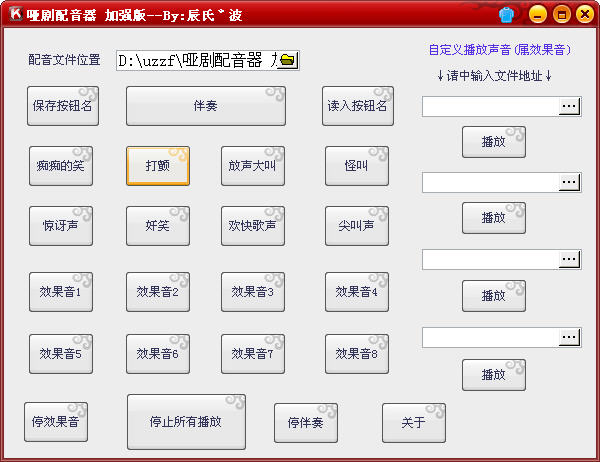Screen dimensions: 600x462
Task: Click 停伴奏 to stop accompaniment
Action: click(x=306, y=423)
